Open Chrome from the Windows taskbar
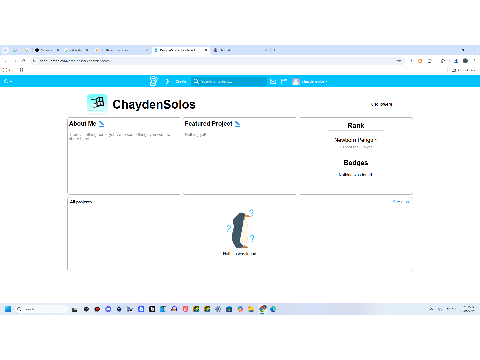This screenshot has height=360, width=480. 263,309
